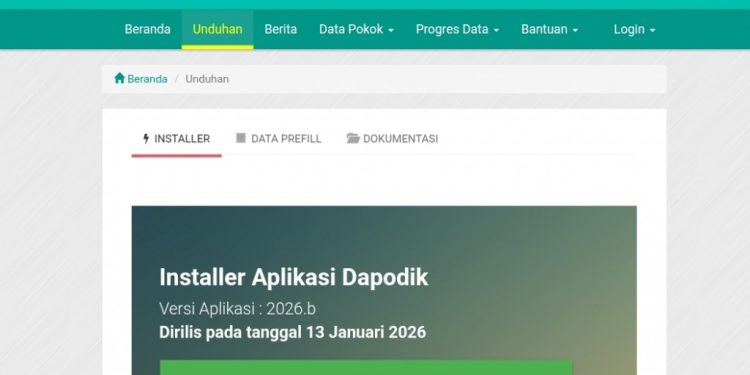Switch to the DATA PREFILL tab
Screen dimensions: 750x375
tap(278, 139)
